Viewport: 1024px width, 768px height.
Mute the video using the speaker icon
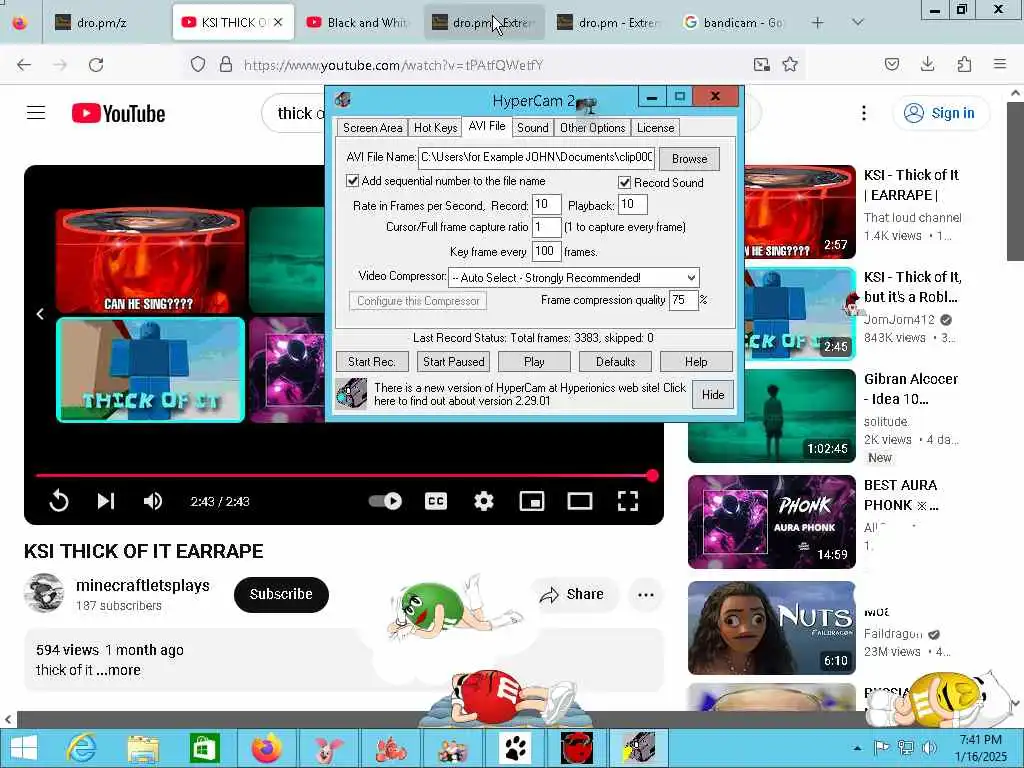pyautogui.click(x=153, y=501)
